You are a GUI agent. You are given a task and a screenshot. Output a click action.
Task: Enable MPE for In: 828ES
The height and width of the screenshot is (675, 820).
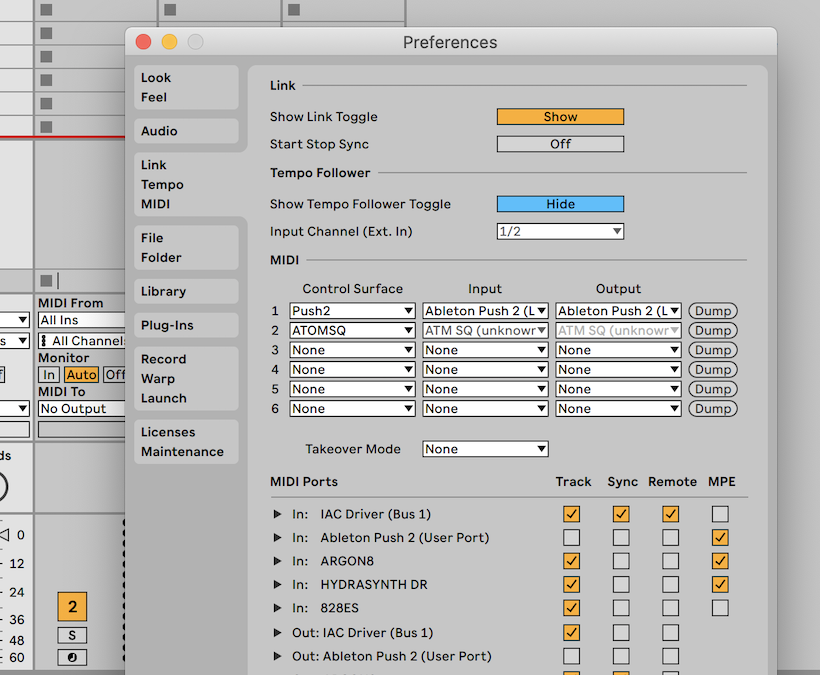click(720, 608)
